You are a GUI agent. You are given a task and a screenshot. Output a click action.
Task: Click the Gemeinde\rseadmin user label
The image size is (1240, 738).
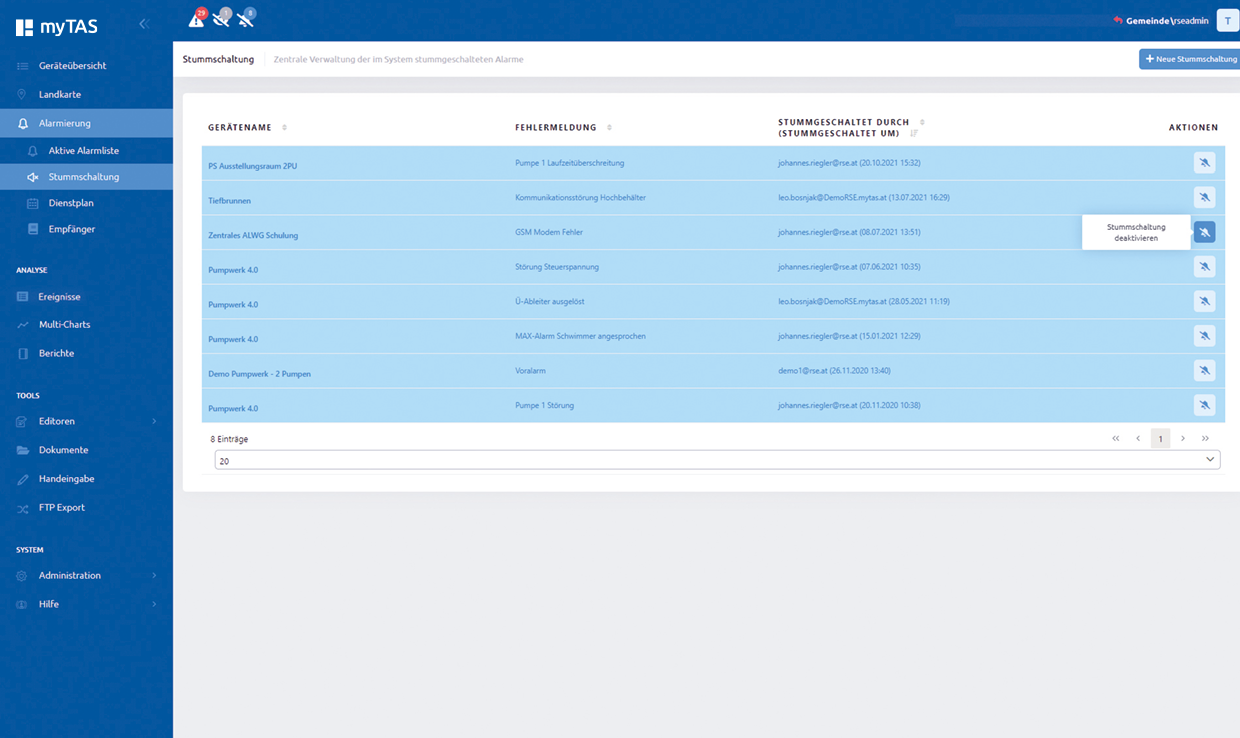(1167, 20)
